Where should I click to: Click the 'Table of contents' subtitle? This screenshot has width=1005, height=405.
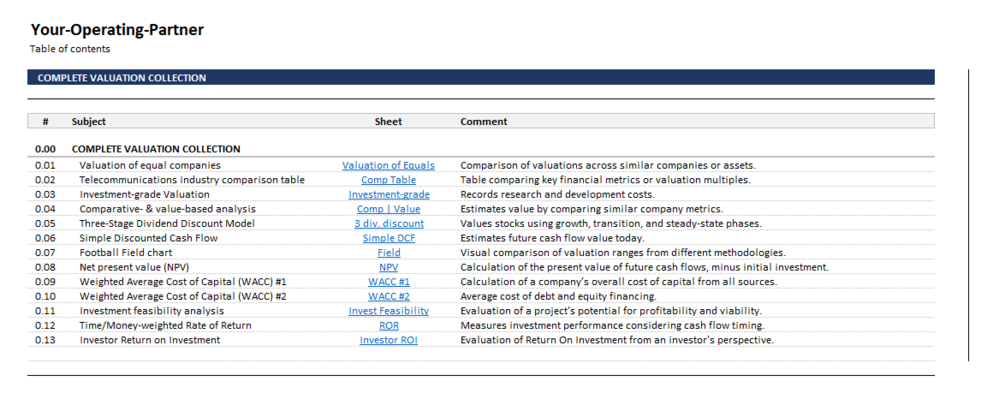coord(70,49)
